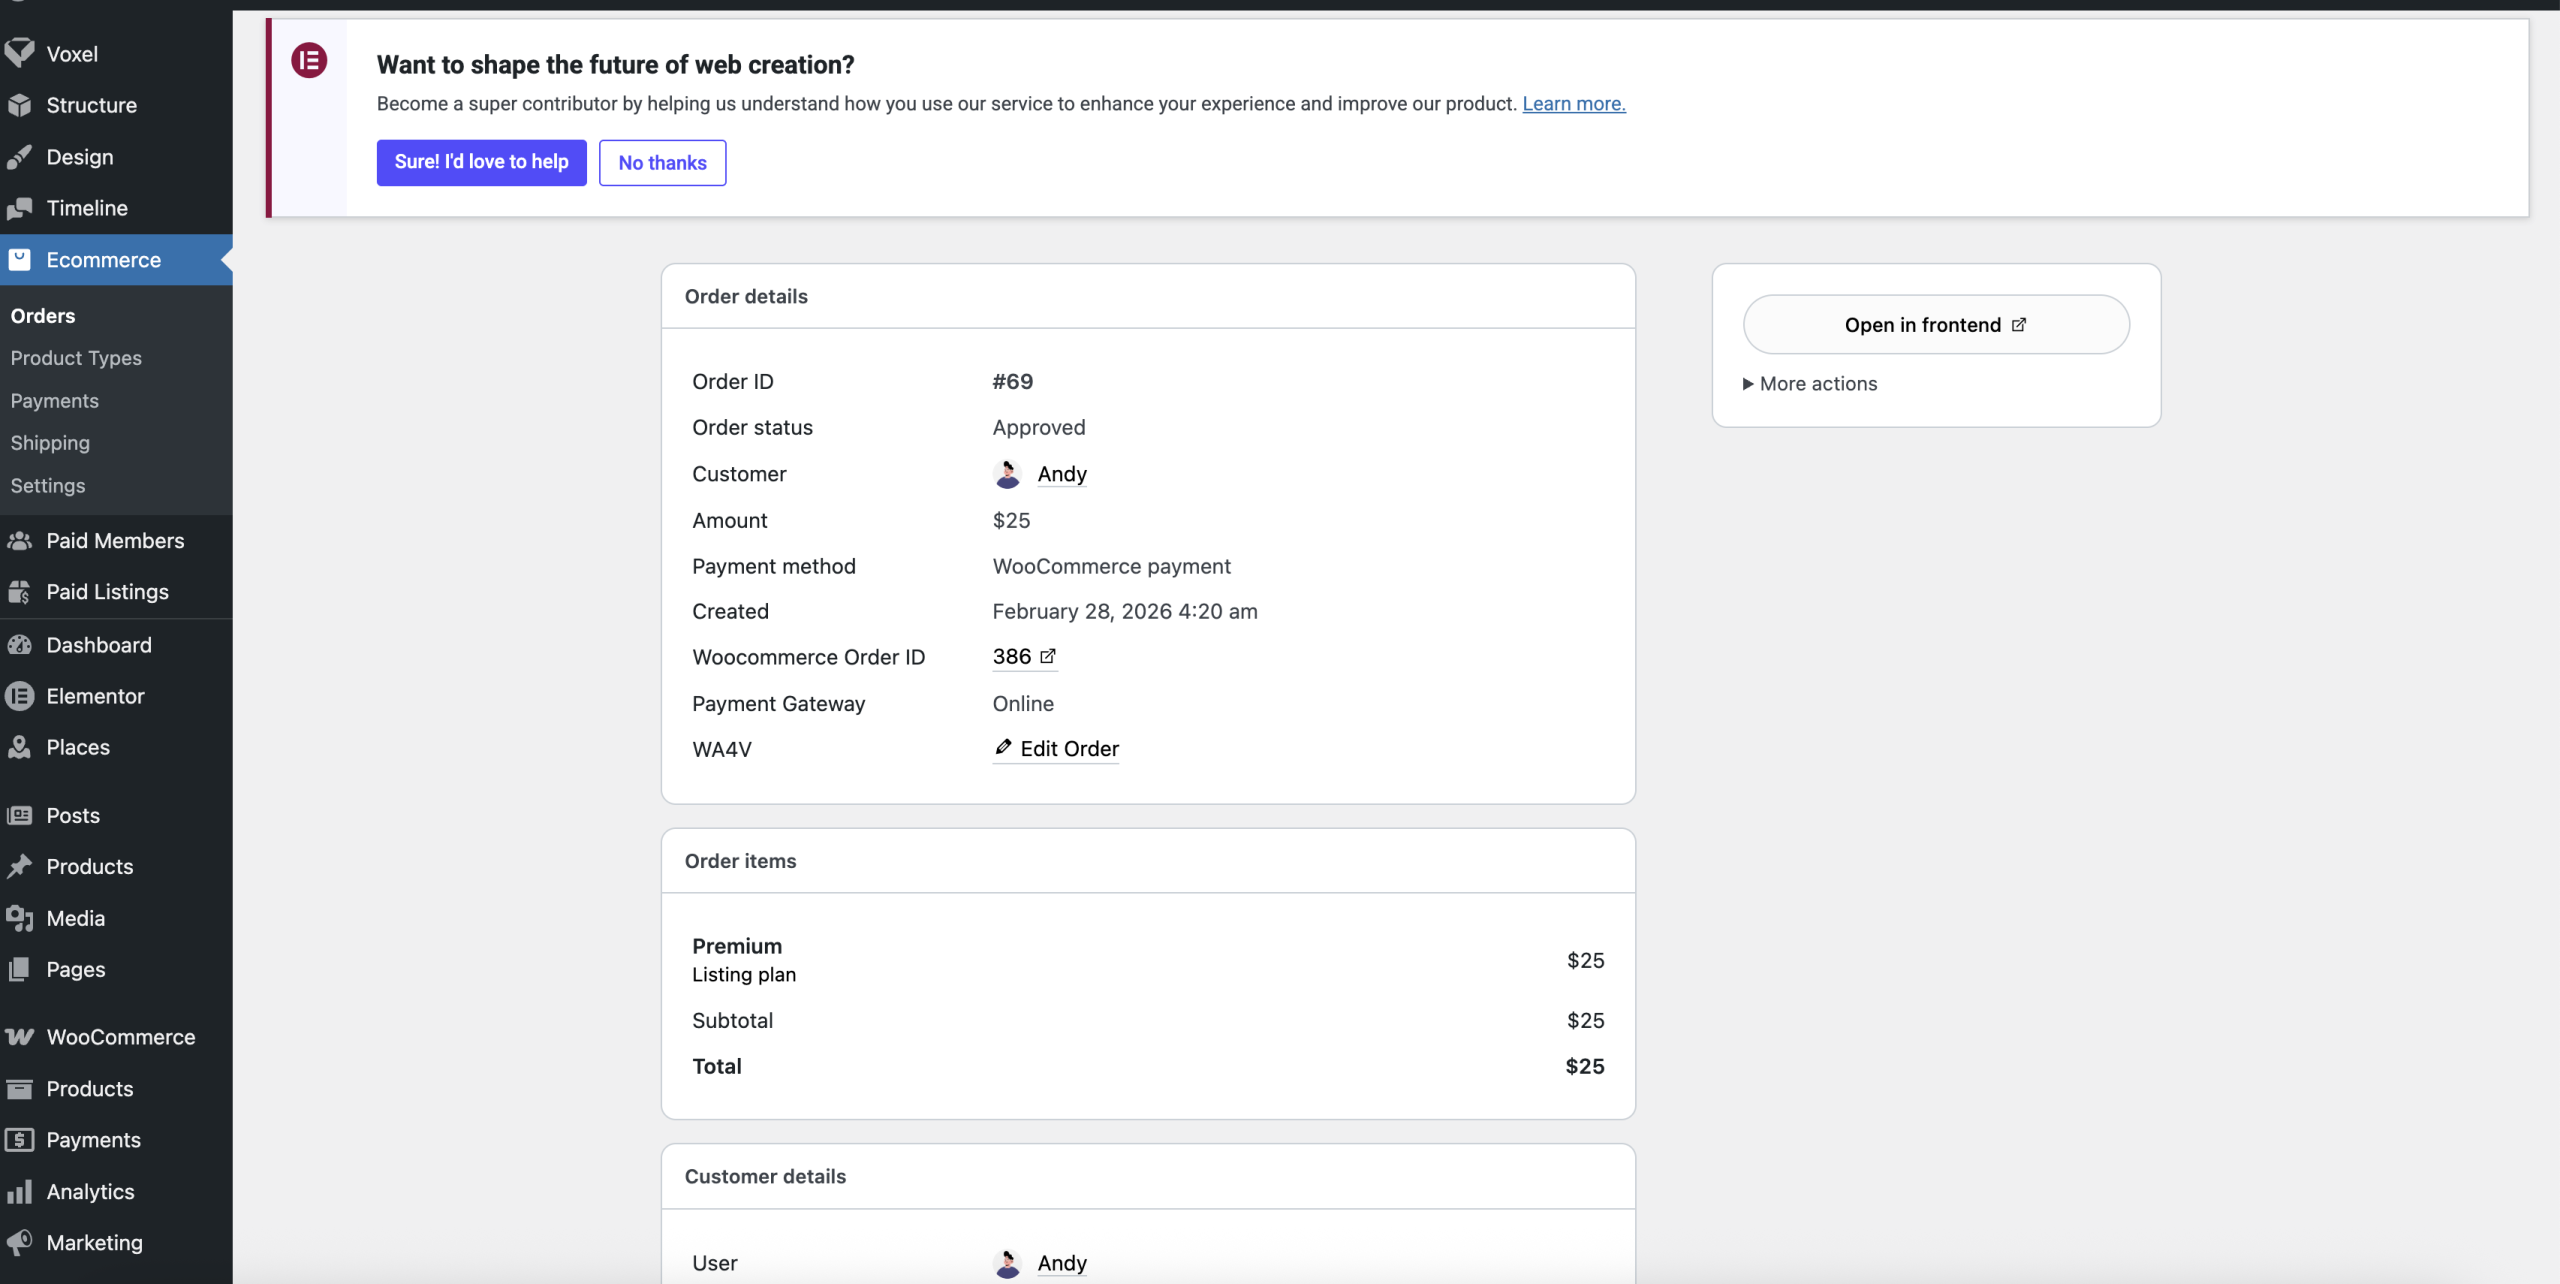Open the Structure menu via its cube icon

(x=19, y=105)
